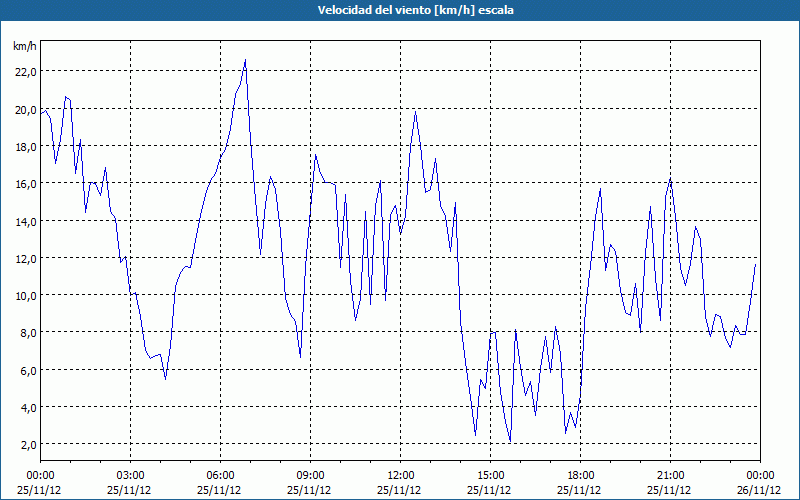Viewport: 800px width, 500px height.
Task: Click the 4,0 y-axis label
Action: (28, 408)
